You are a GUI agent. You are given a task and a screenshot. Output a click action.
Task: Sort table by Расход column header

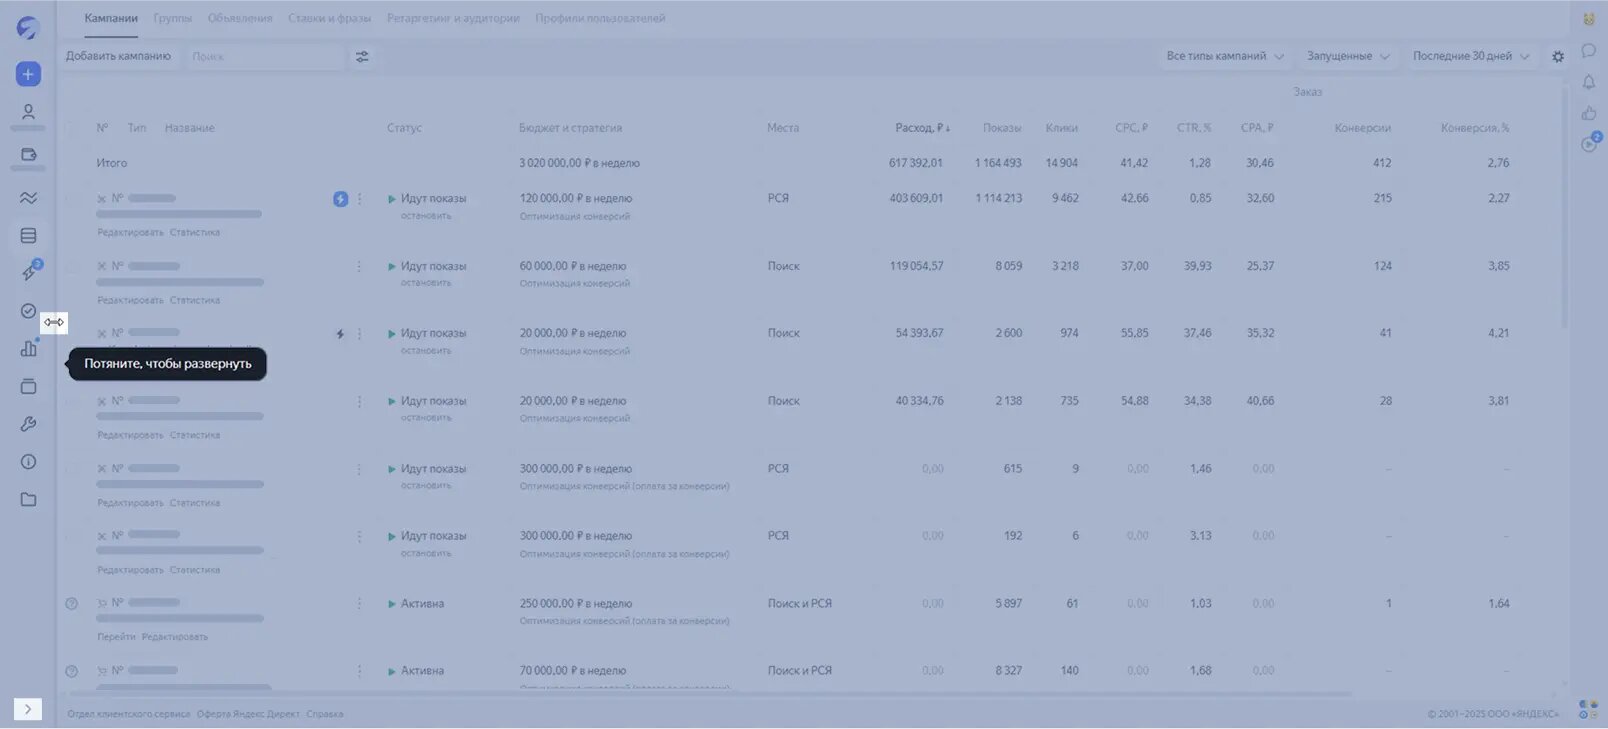pos(922,128)
